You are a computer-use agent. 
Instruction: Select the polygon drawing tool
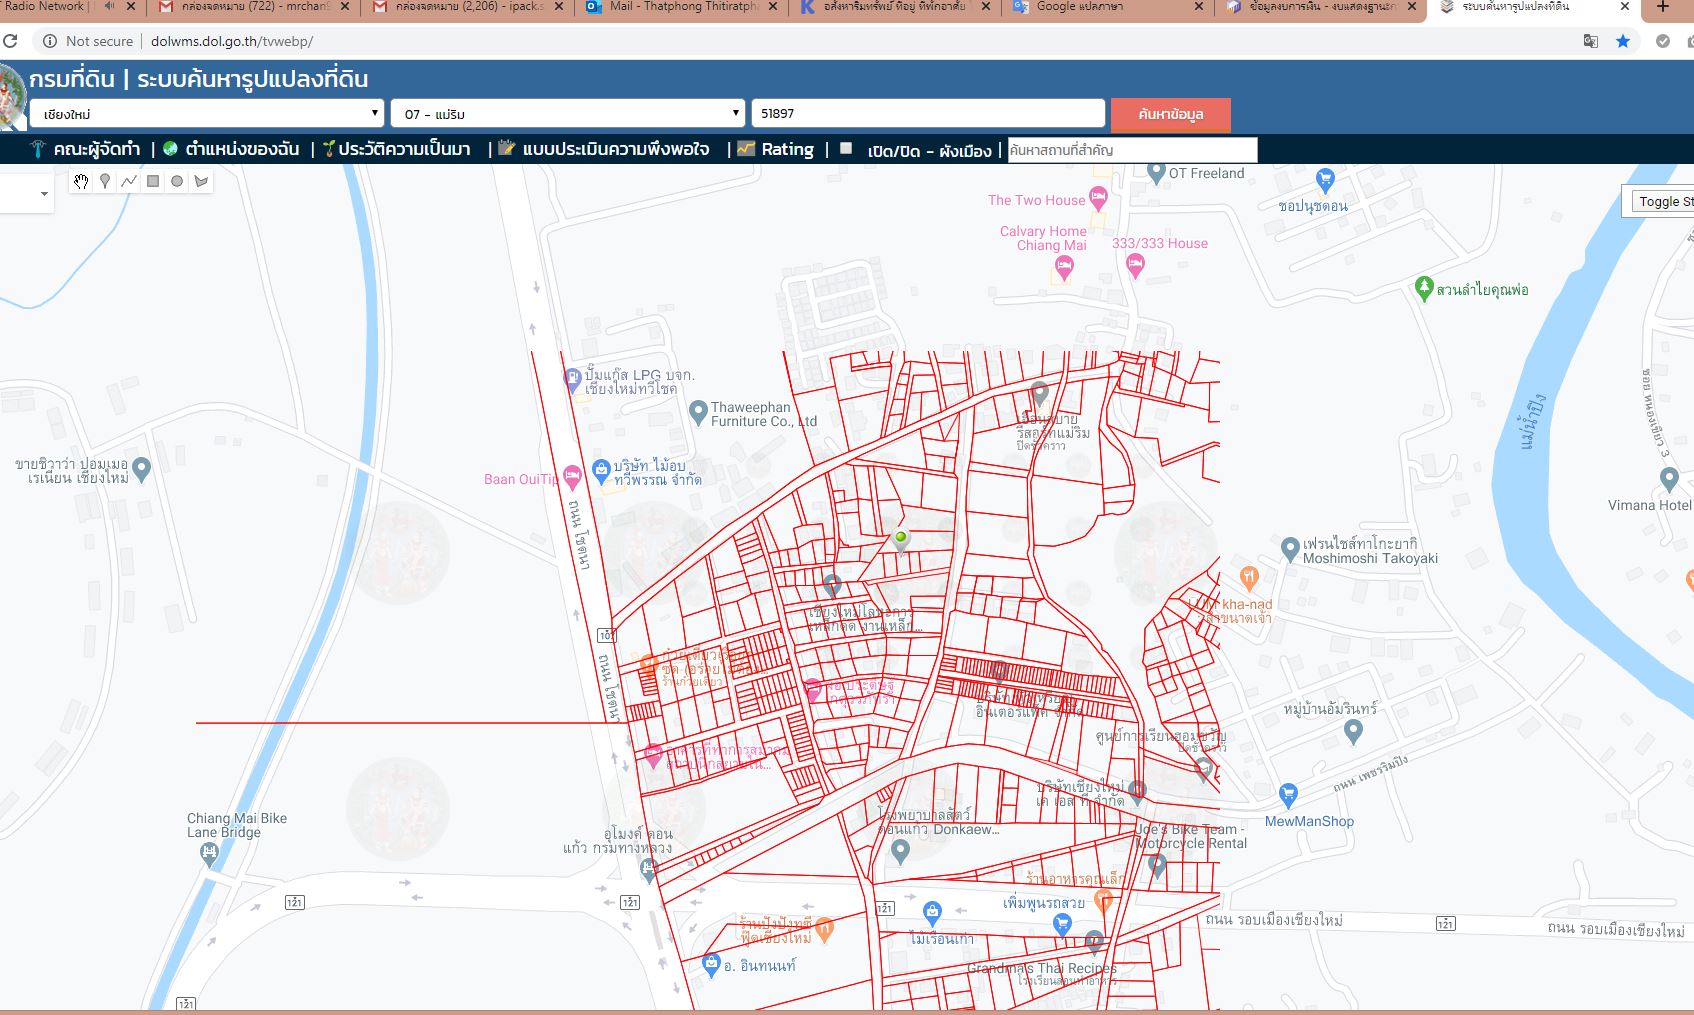tap(201, 181)
